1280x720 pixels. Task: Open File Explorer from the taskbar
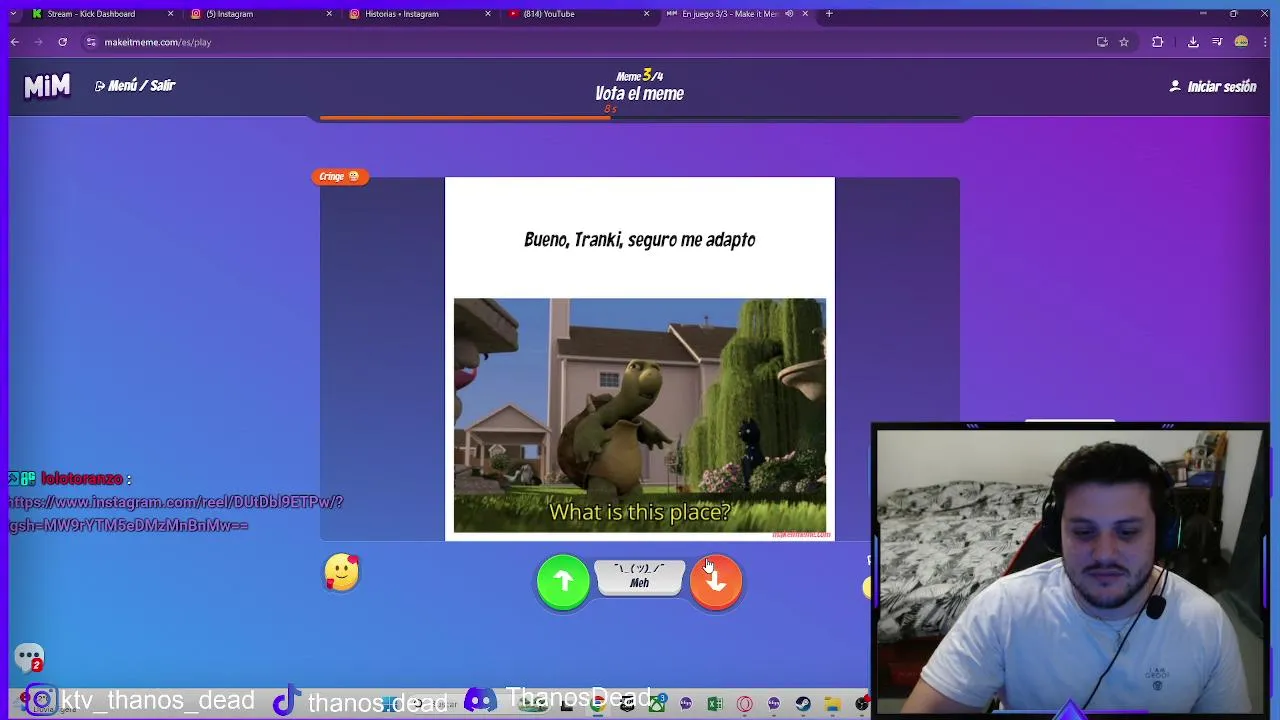[x=832, y=705]
